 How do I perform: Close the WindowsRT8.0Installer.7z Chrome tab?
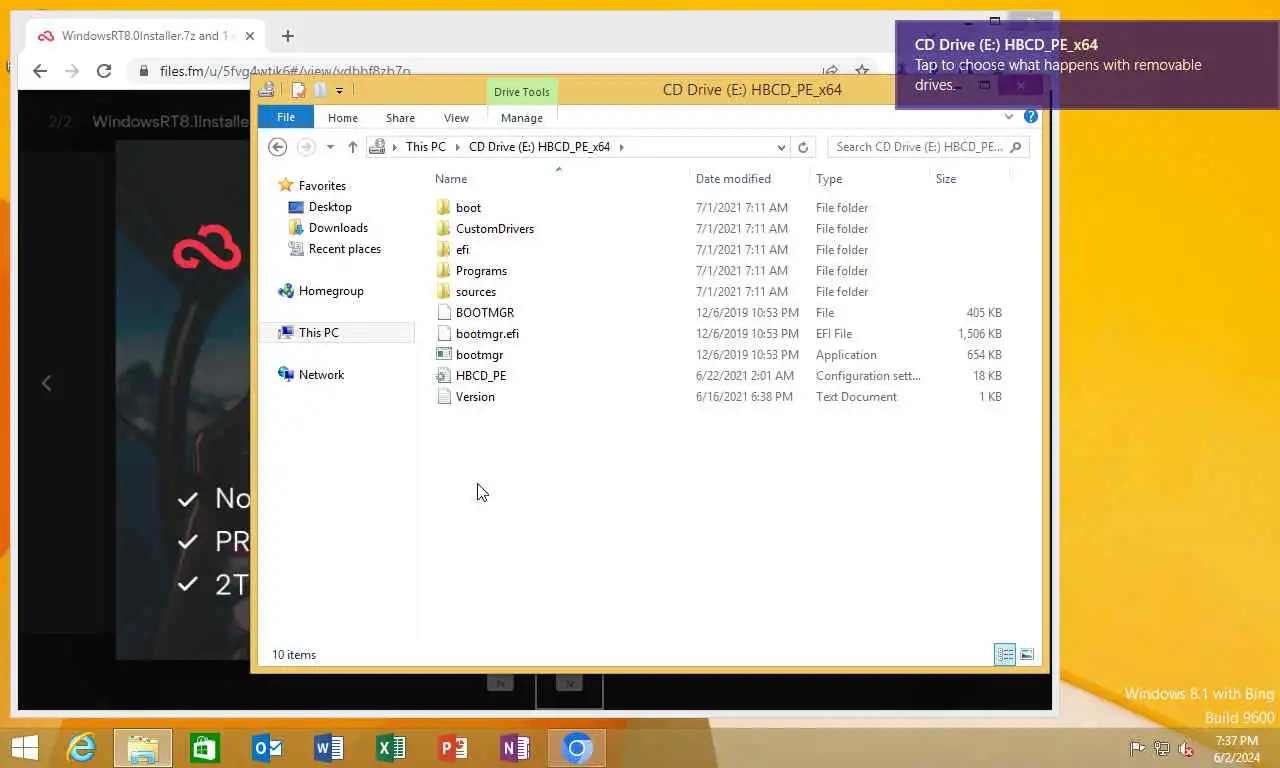(250, 36)
